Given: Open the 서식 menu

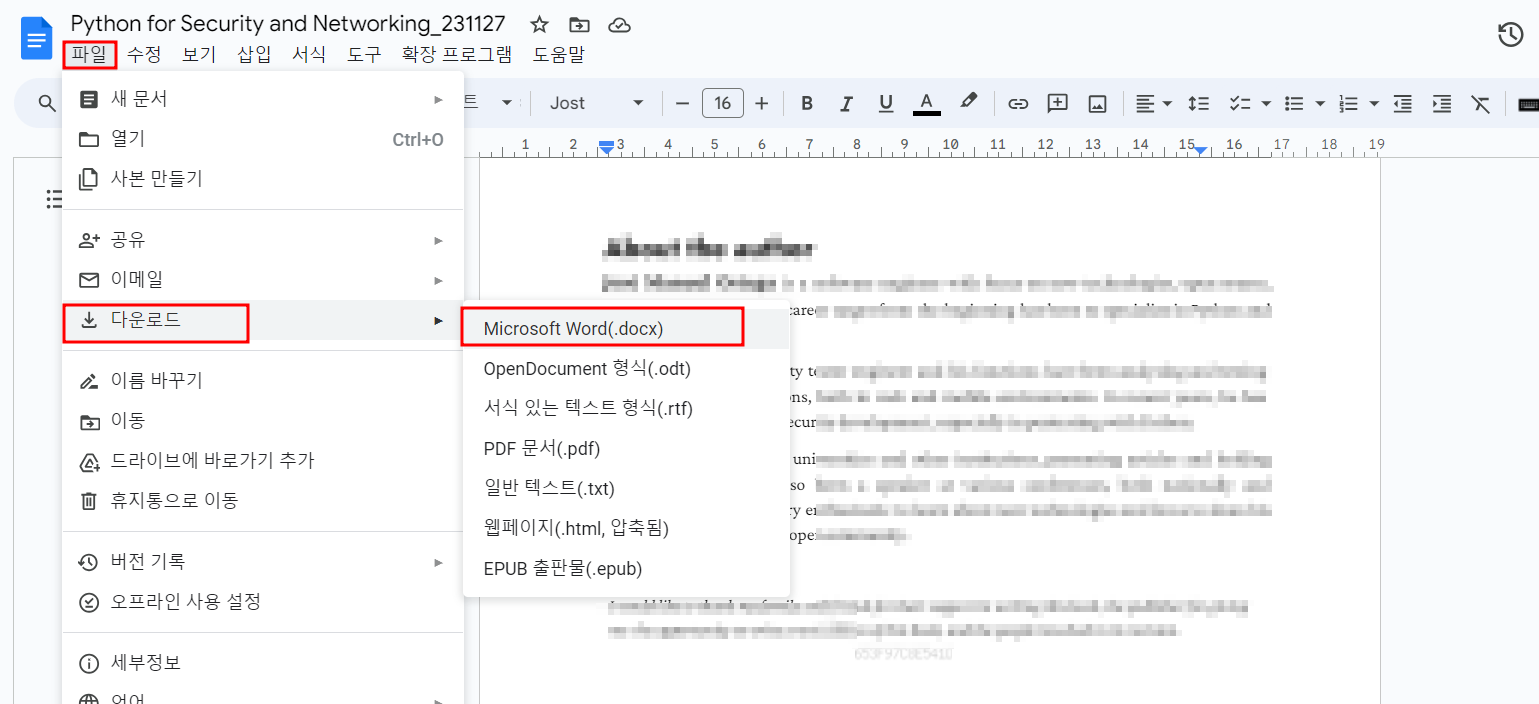Looking at the screenshot, I should click(309, 55).
